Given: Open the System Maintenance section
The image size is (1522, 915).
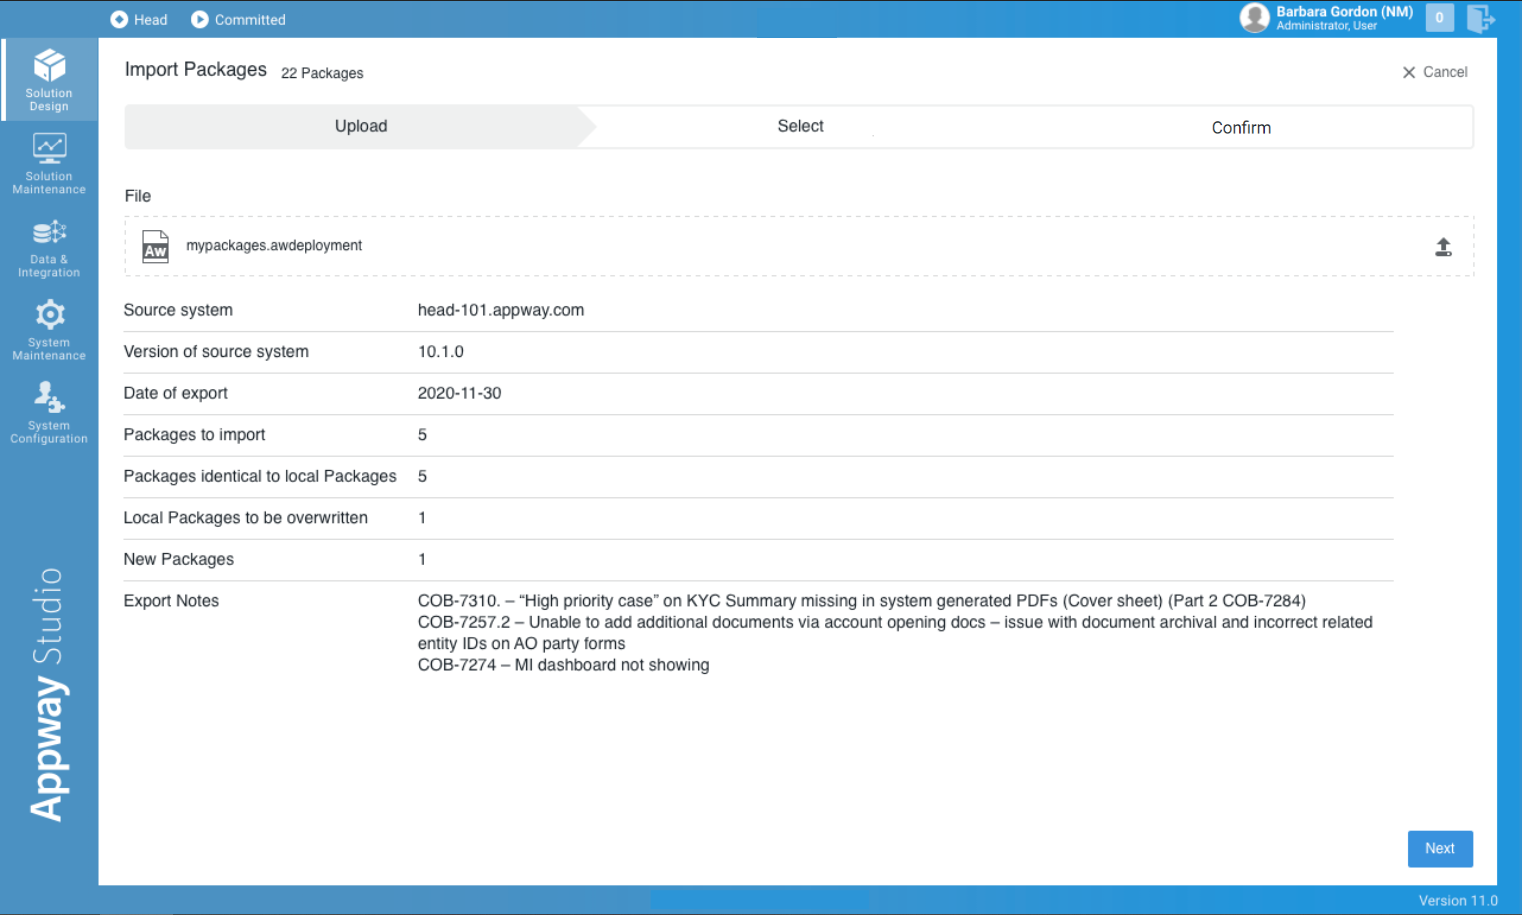Looking at the screenshot, I should coord(49,330).
